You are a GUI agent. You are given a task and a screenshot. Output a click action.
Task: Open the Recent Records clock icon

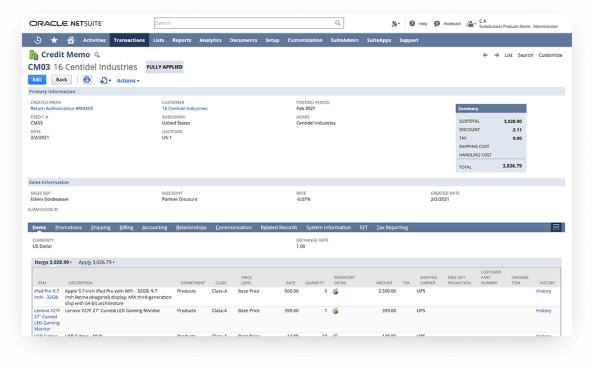[38, 40]
